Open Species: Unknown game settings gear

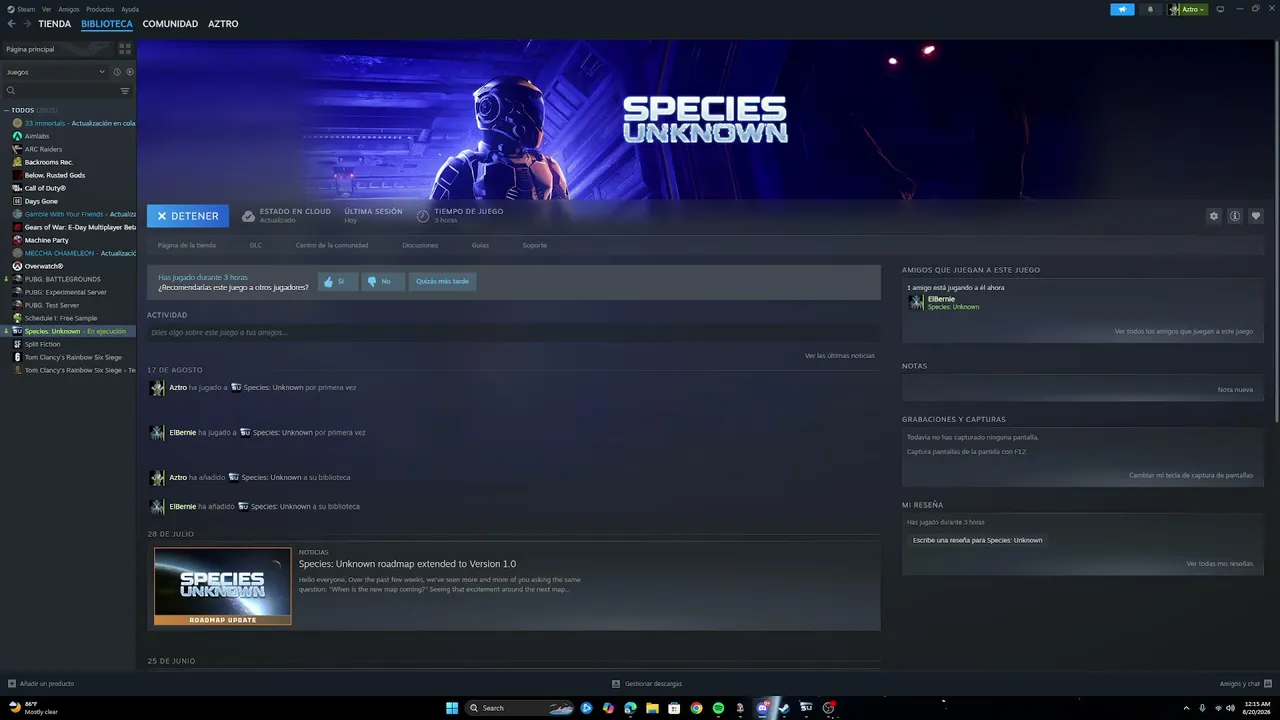(1214, 216)
